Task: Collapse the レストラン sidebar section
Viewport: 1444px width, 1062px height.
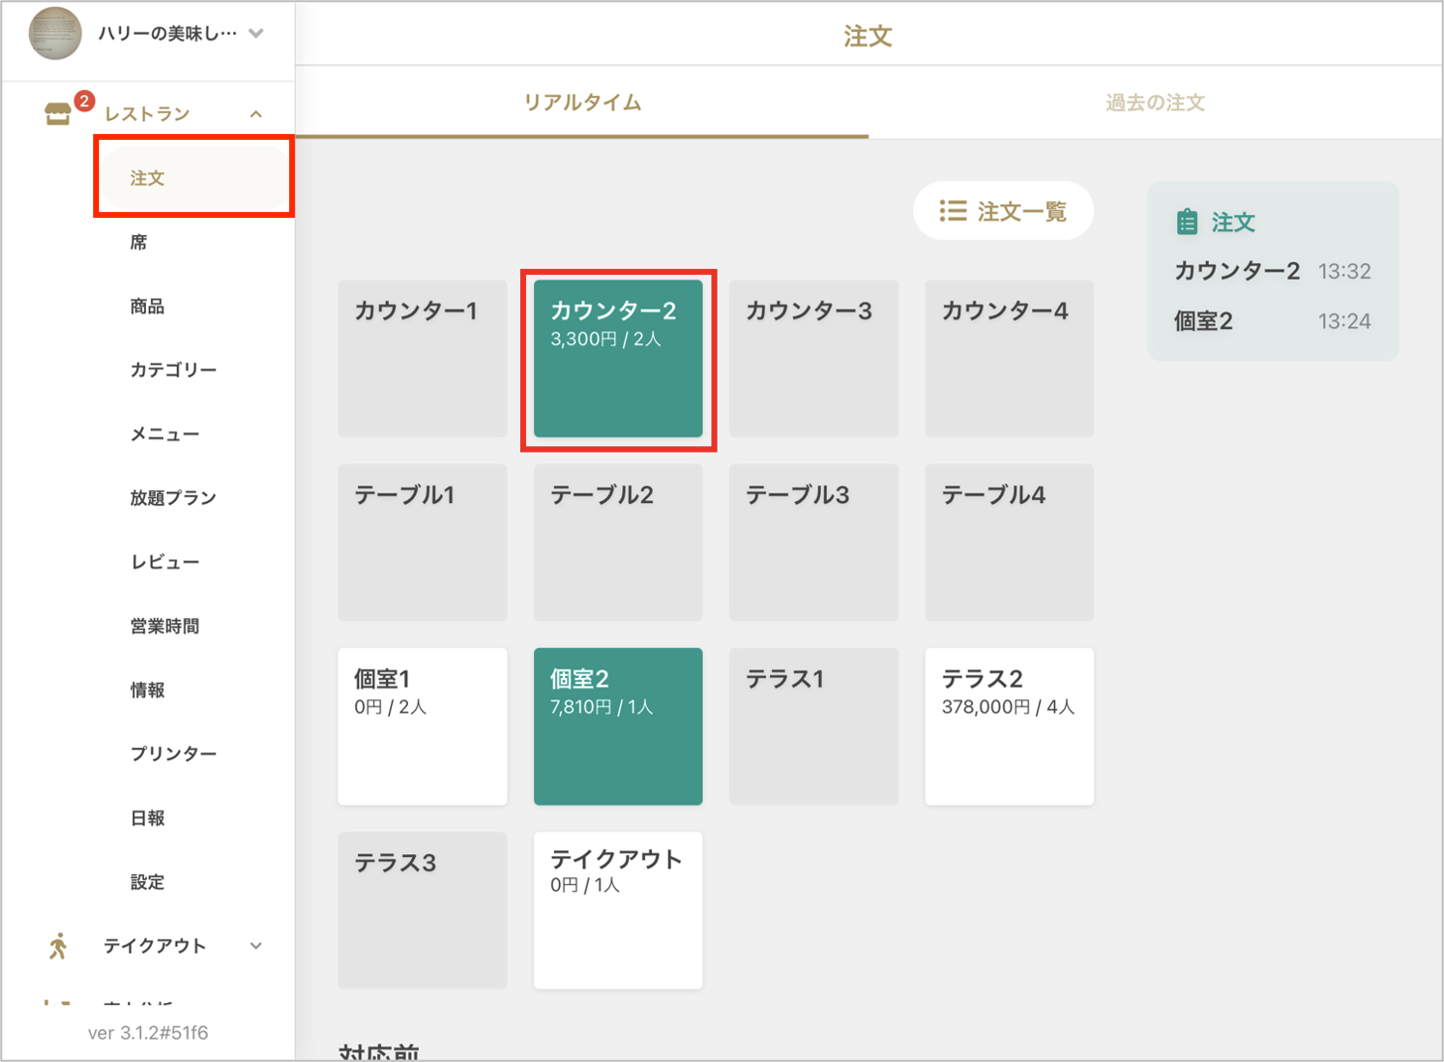Action: (x=256, y=114)
